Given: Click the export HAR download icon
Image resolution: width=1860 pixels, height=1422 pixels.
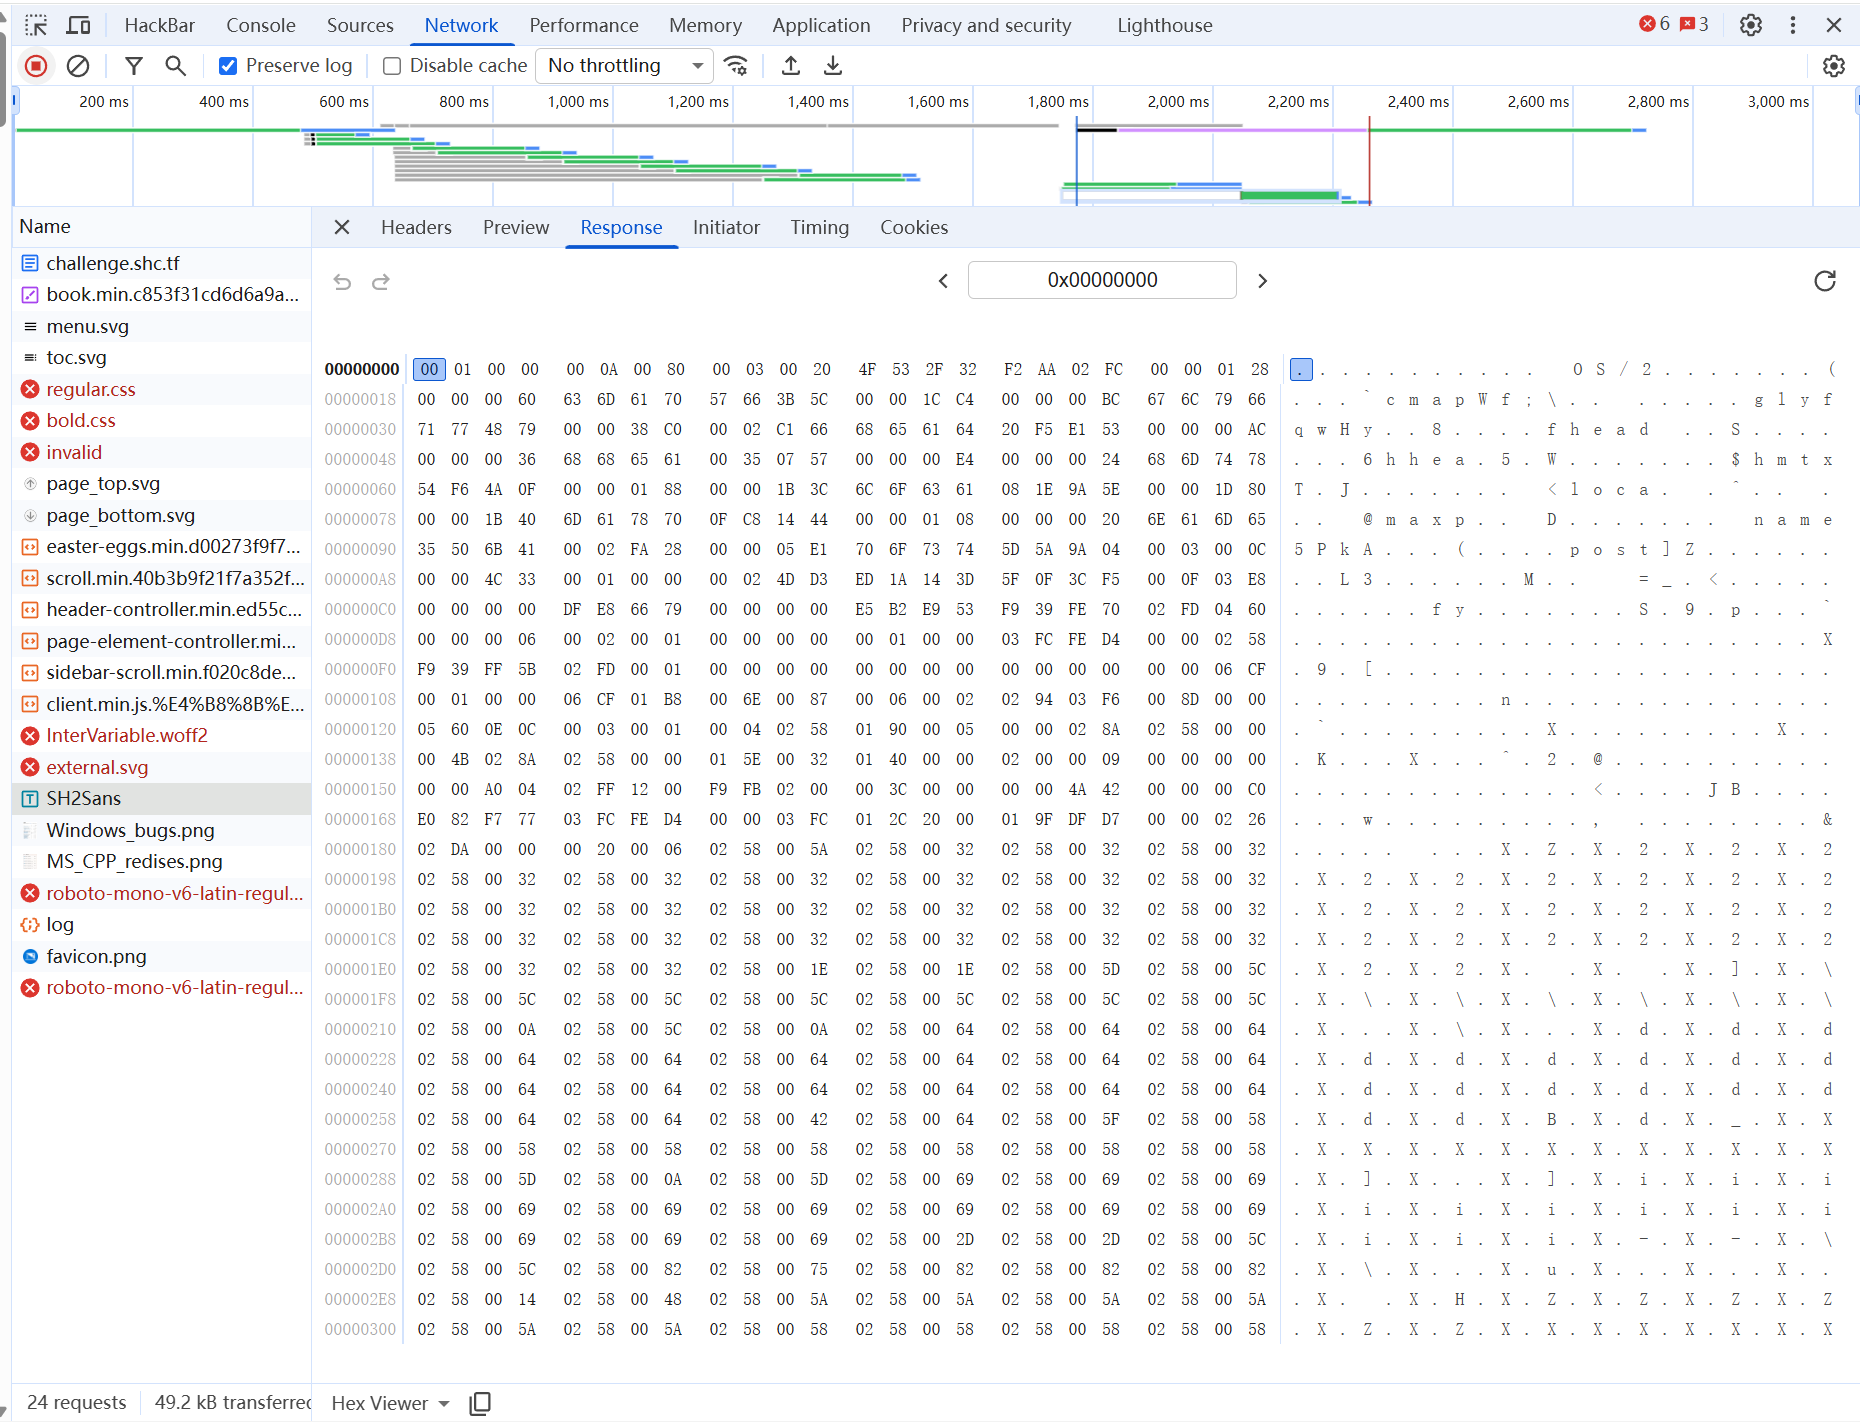Looking at the screenshot, I should 832,66.
